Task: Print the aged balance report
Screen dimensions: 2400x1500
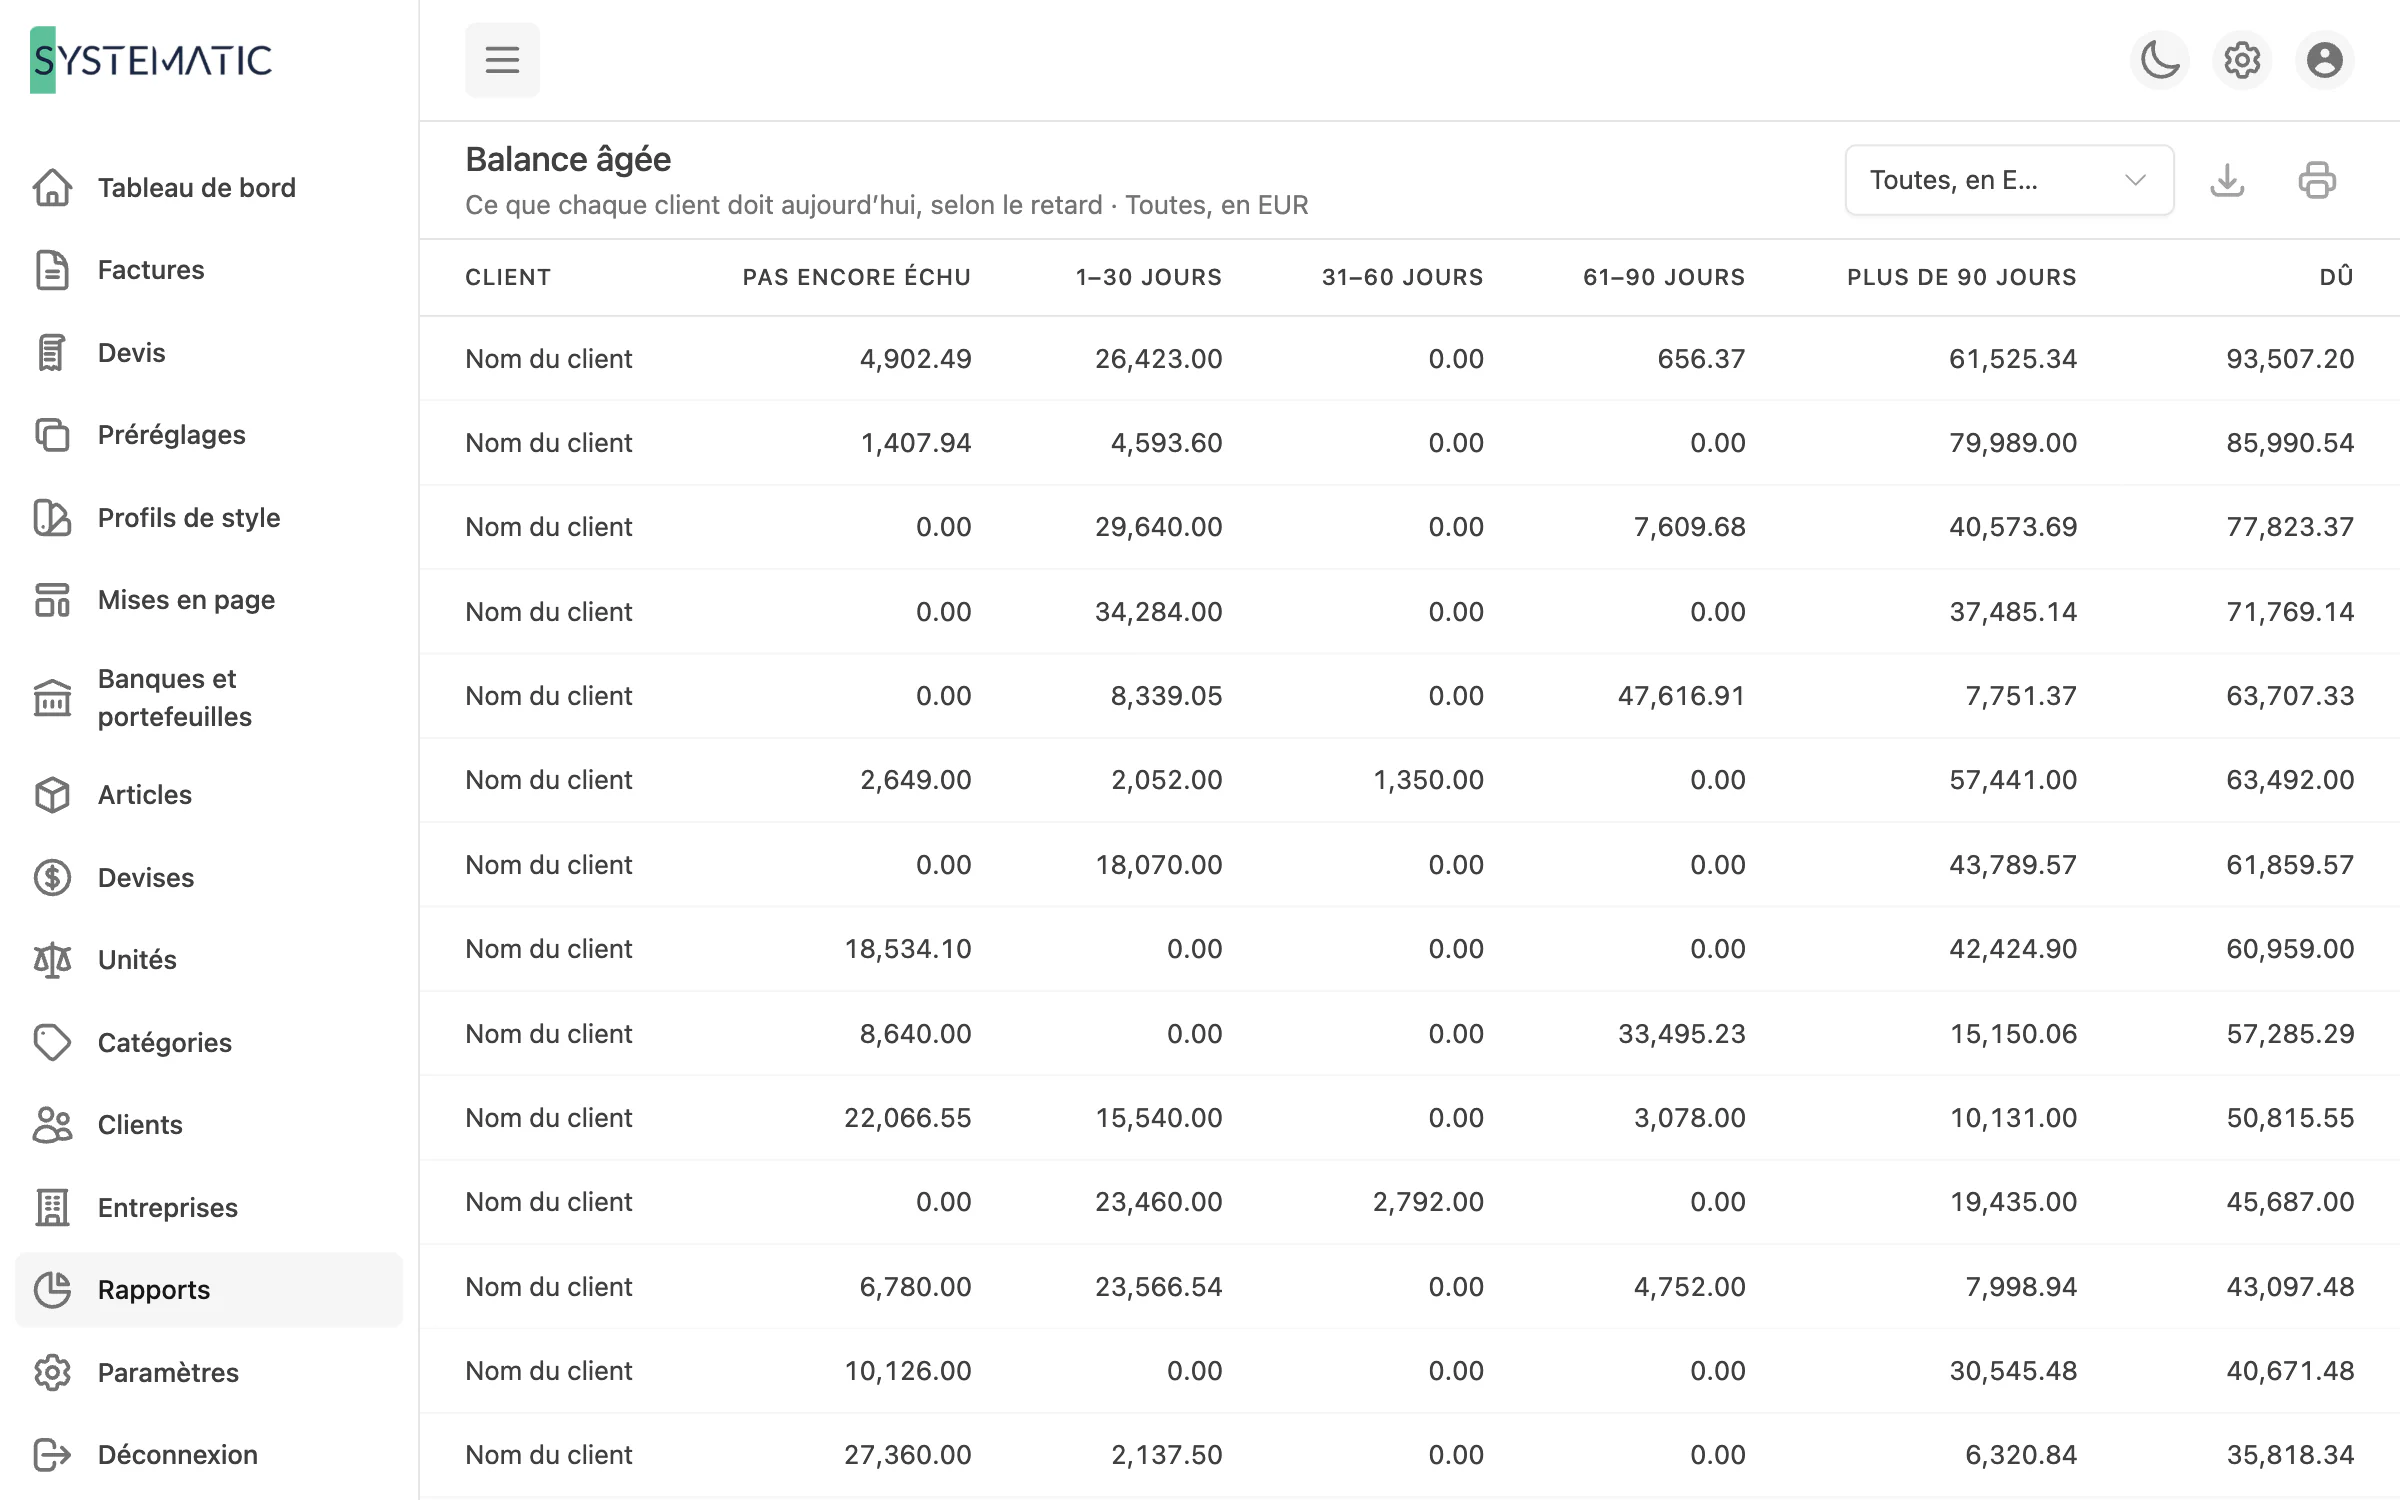Action: pos(2317,180)
